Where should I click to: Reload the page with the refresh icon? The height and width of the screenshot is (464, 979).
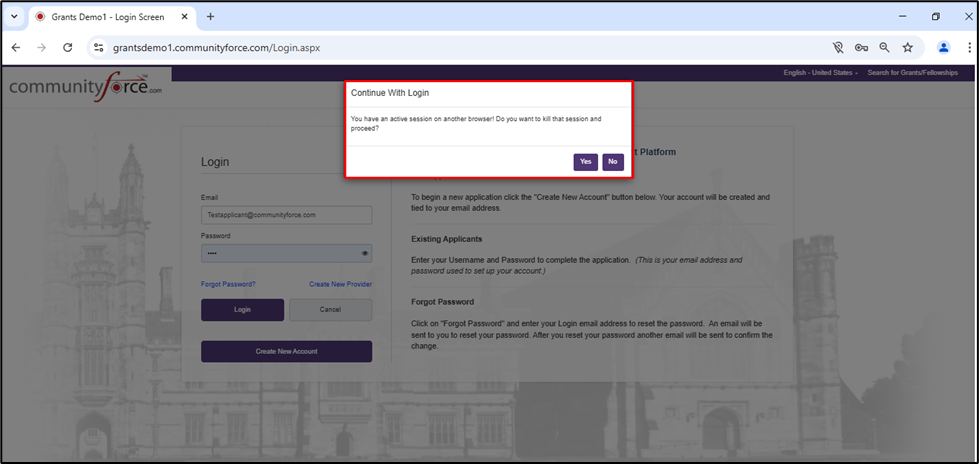[68, 47]
